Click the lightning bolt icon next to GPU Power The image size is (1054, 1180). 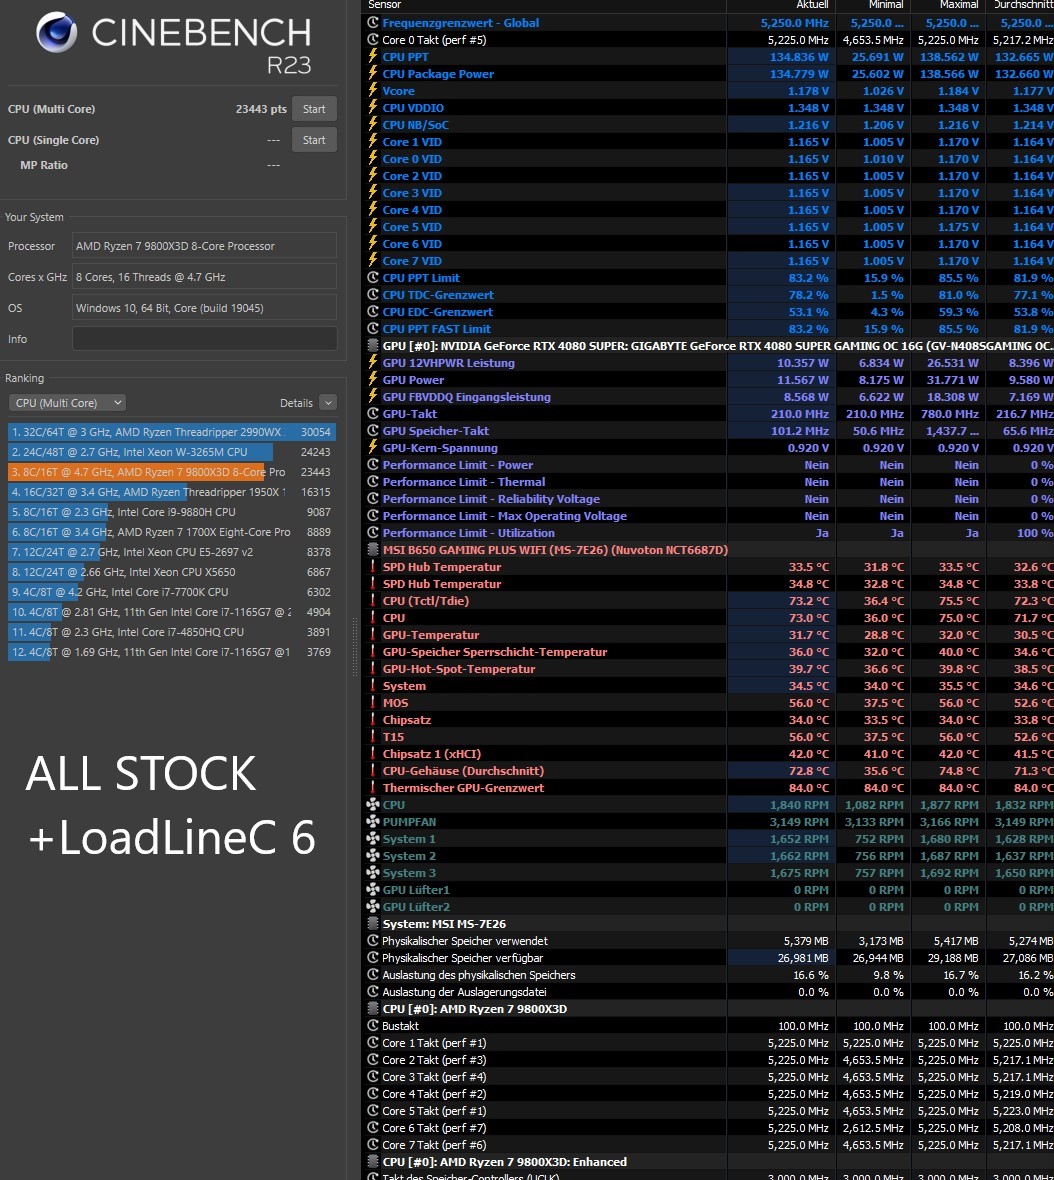point(373,380)
